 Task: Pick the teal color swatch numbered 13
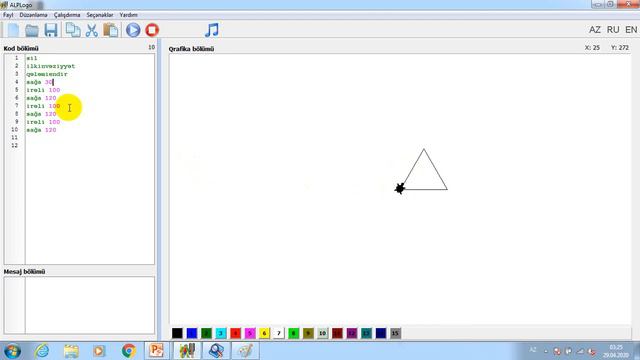tap(366, 333)
